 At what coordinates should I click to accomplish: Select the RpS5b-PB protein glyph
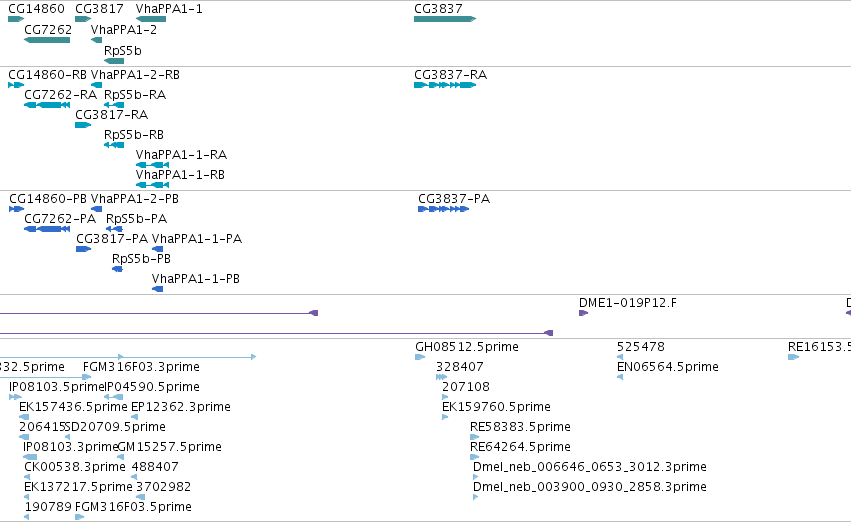[117, 269]
